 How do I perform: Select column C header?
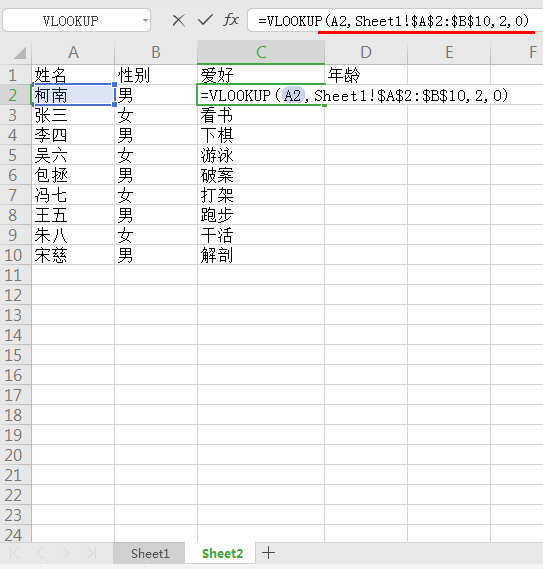pyautogui.click(x=261, y=53)
